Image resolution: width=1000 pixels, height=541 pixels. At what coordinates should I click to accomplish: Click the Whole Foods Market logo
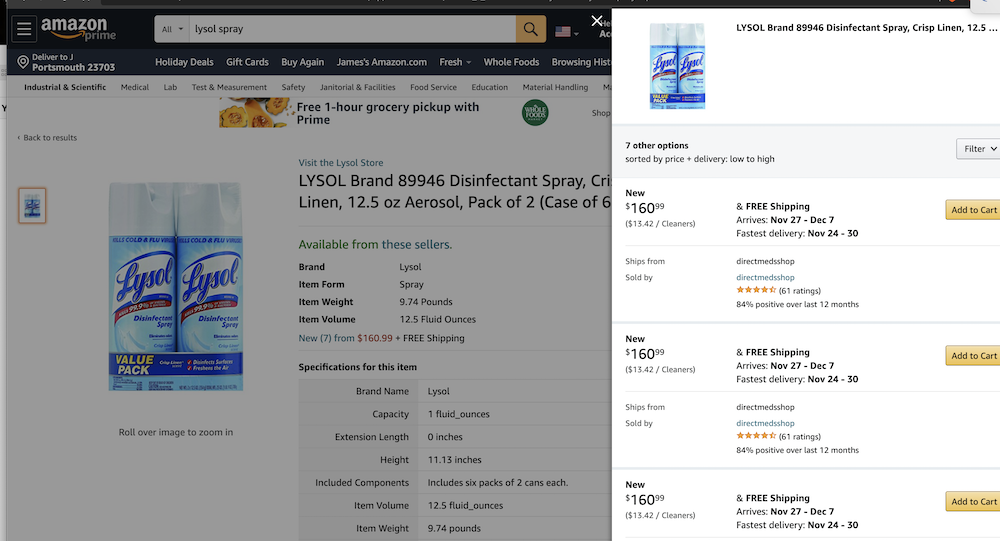point(535,113)
